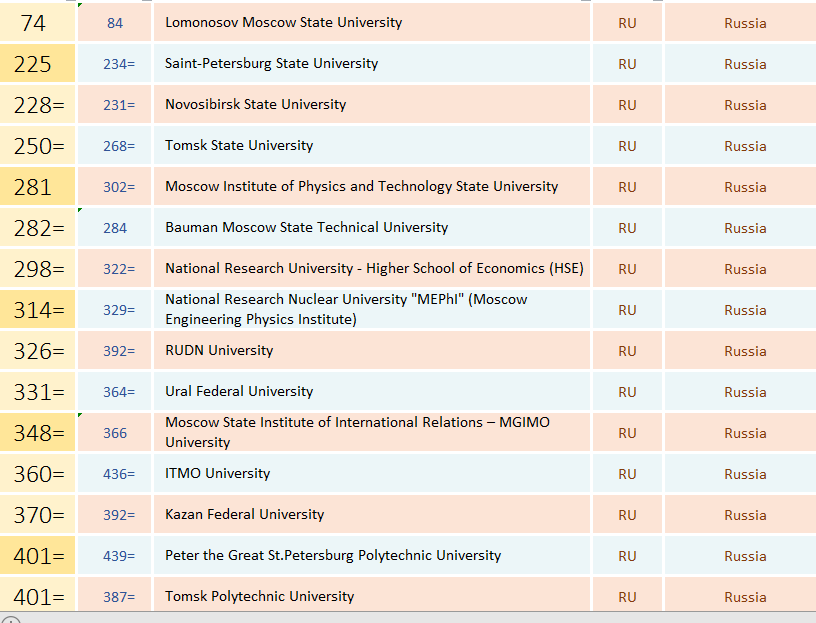Click the previous rank 268= cell
The image size is (816, 623).
(114, 146)
